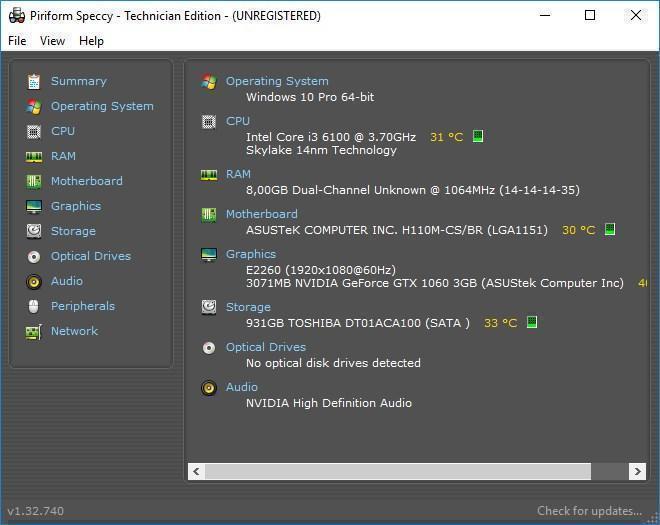
Task: Click the storage temperature 33 °C value
Action: click(x=500, y=323)
